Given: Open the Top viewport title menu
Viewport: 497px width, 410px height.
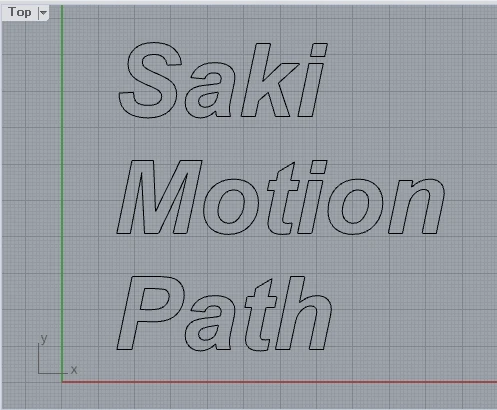Looking at the screenshot, I should click(x=20, y=12).
